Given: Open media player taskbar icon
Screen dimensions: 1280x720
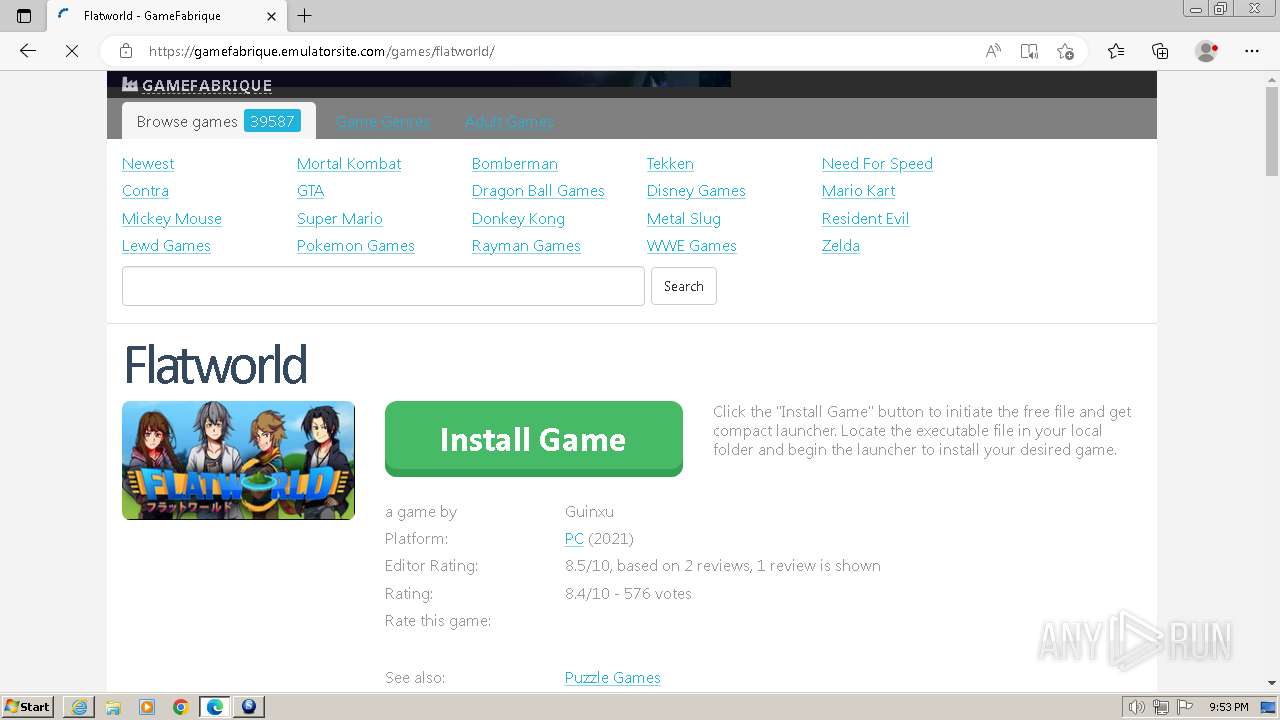Looking at the screenshot, I should point(147,707).
